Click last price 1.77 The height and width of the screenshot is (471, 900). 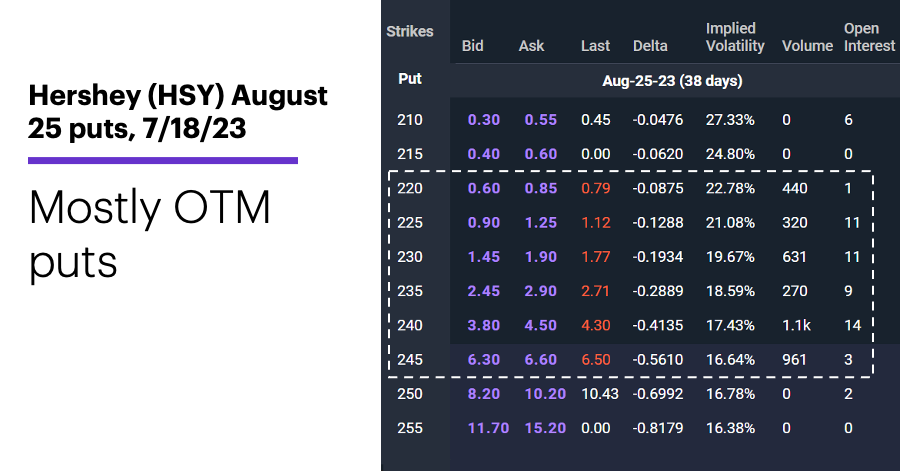click(x=596, y=257)
